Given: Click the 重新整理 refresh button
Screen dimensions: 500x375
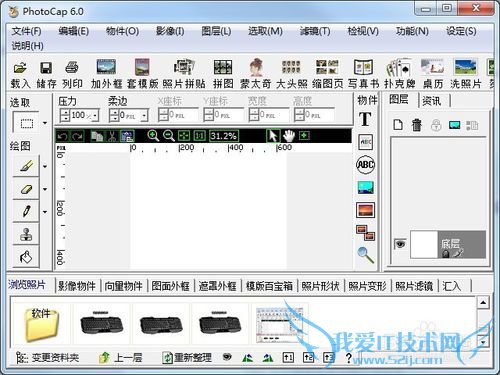Looking at the screenshot, I should pos(187,358).
